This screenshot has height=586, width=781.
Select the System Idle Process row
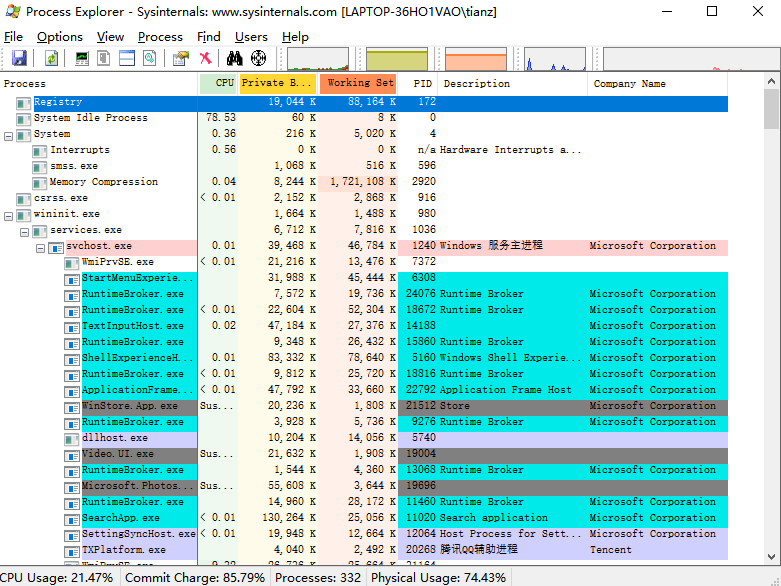point(364,118)
